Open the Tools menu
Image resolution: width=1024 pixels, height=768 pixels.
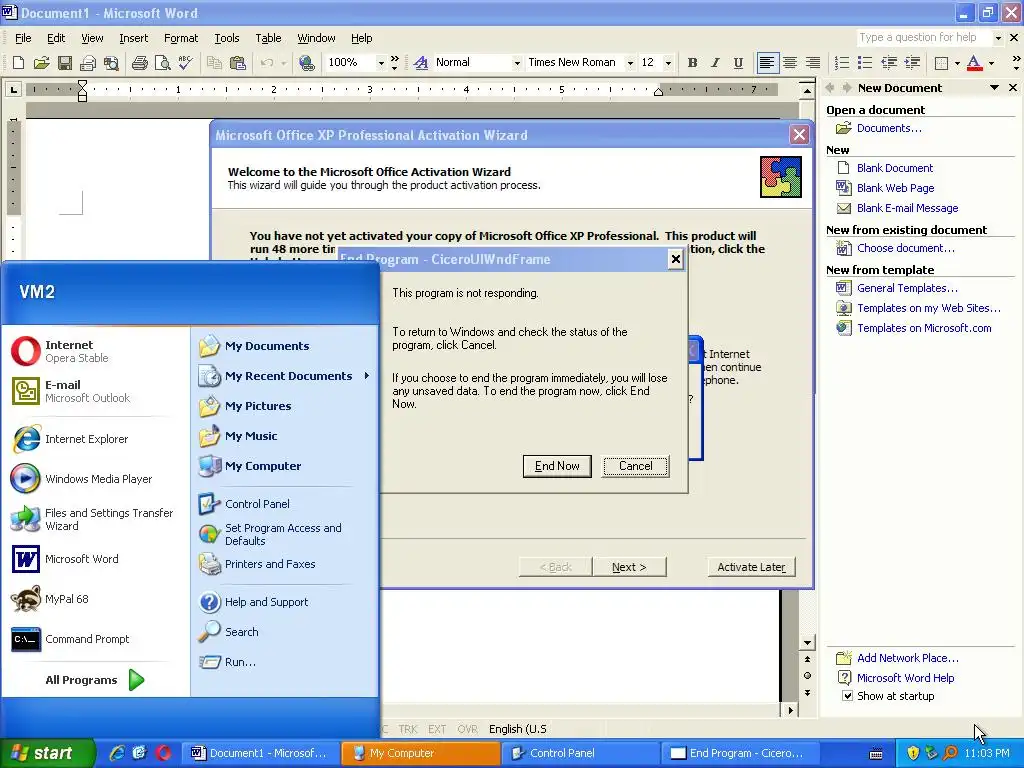tap(227, 38)
